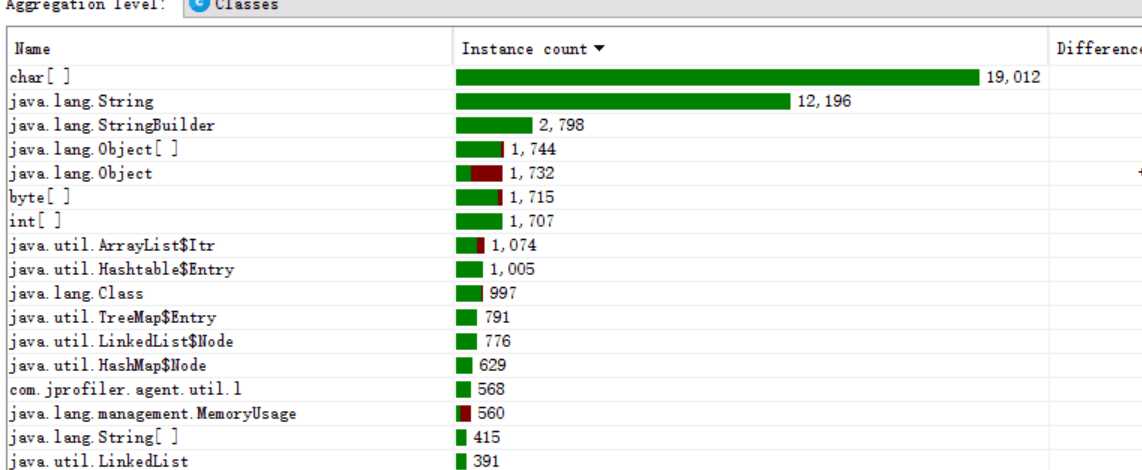Select the java.lang.String row
The width and height of the screenshot is (1142, 470).
pos(575,101)
